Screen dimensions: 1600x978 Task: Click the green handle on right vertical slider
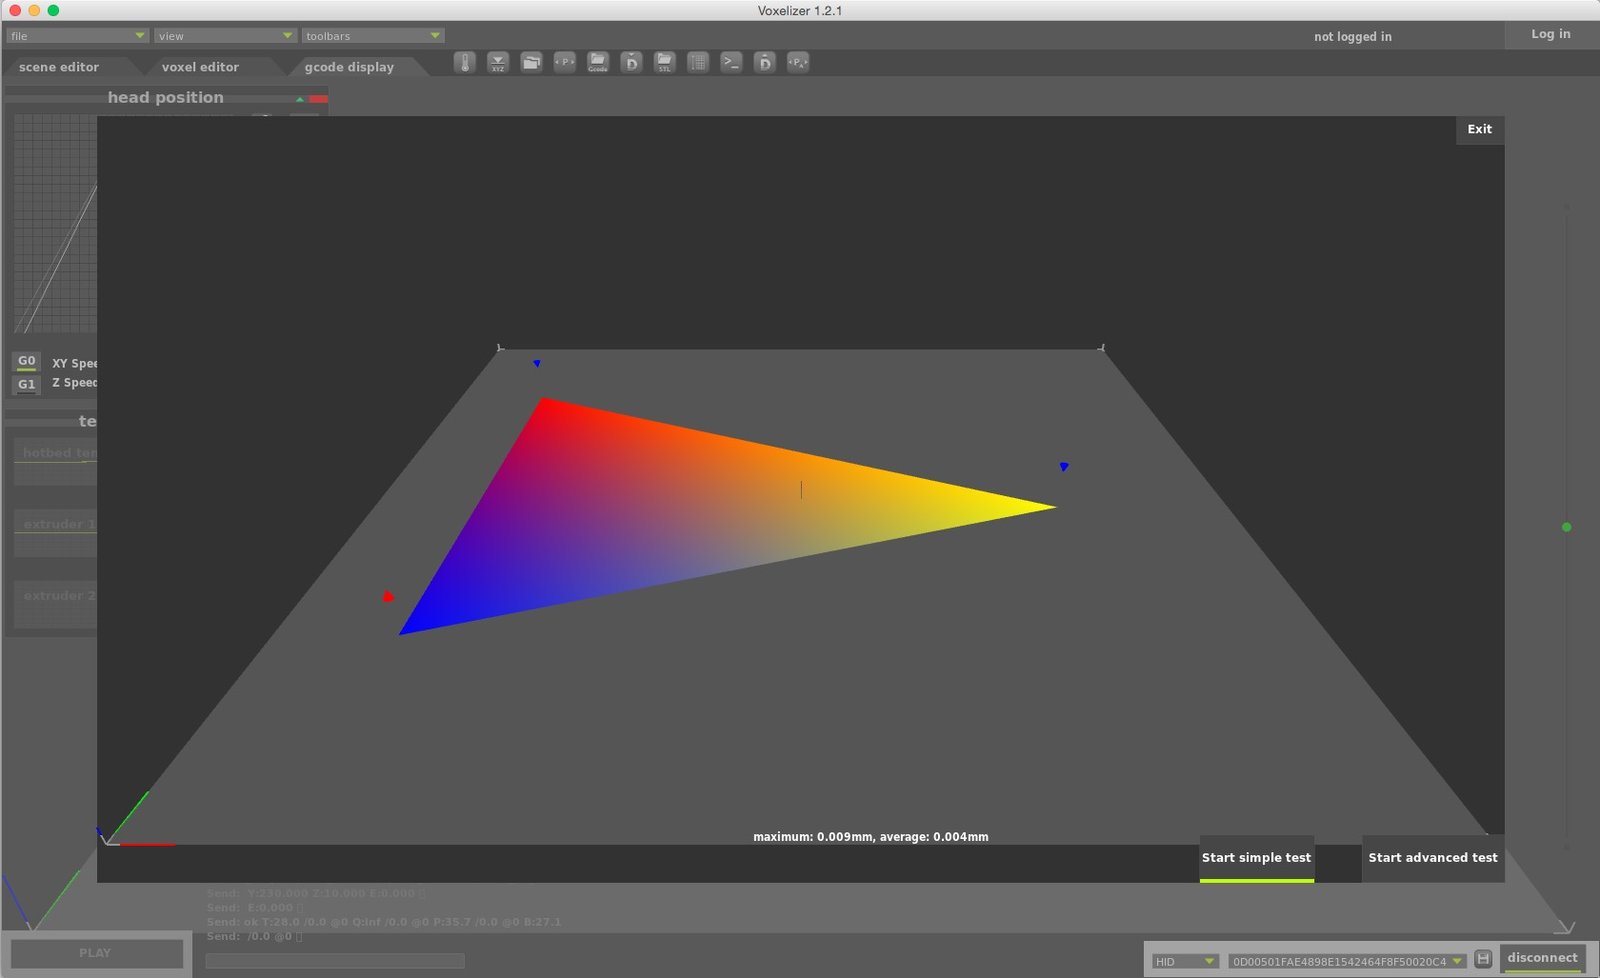point(1566,527)
